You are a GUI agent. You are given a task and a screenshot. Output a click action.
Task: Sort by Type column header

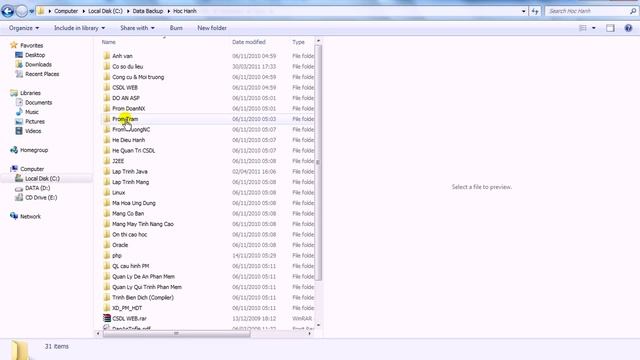[x=298, y=42]
